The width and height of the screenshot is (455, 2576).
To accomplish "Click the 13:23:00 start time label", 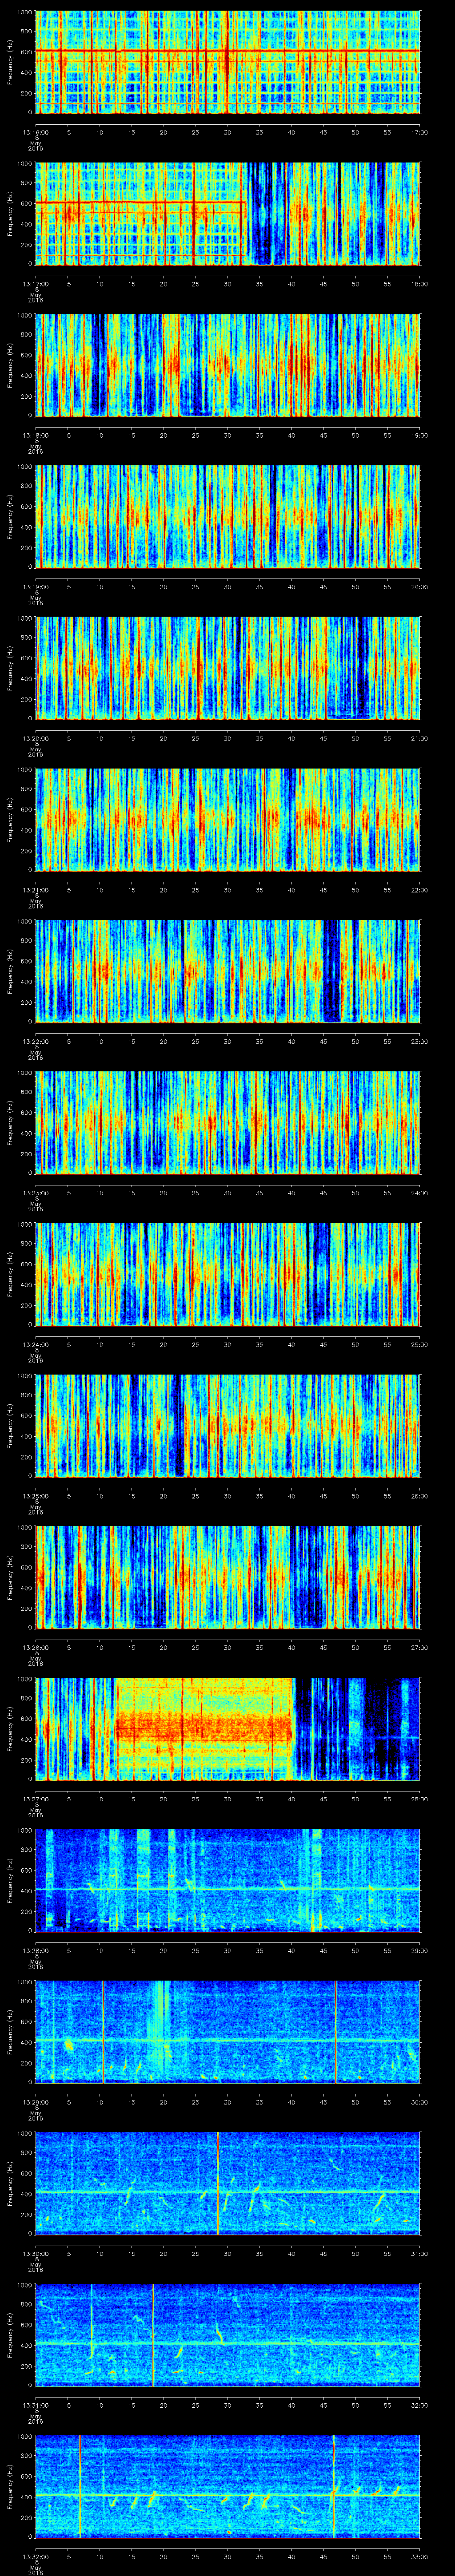I will (36, 1193).
